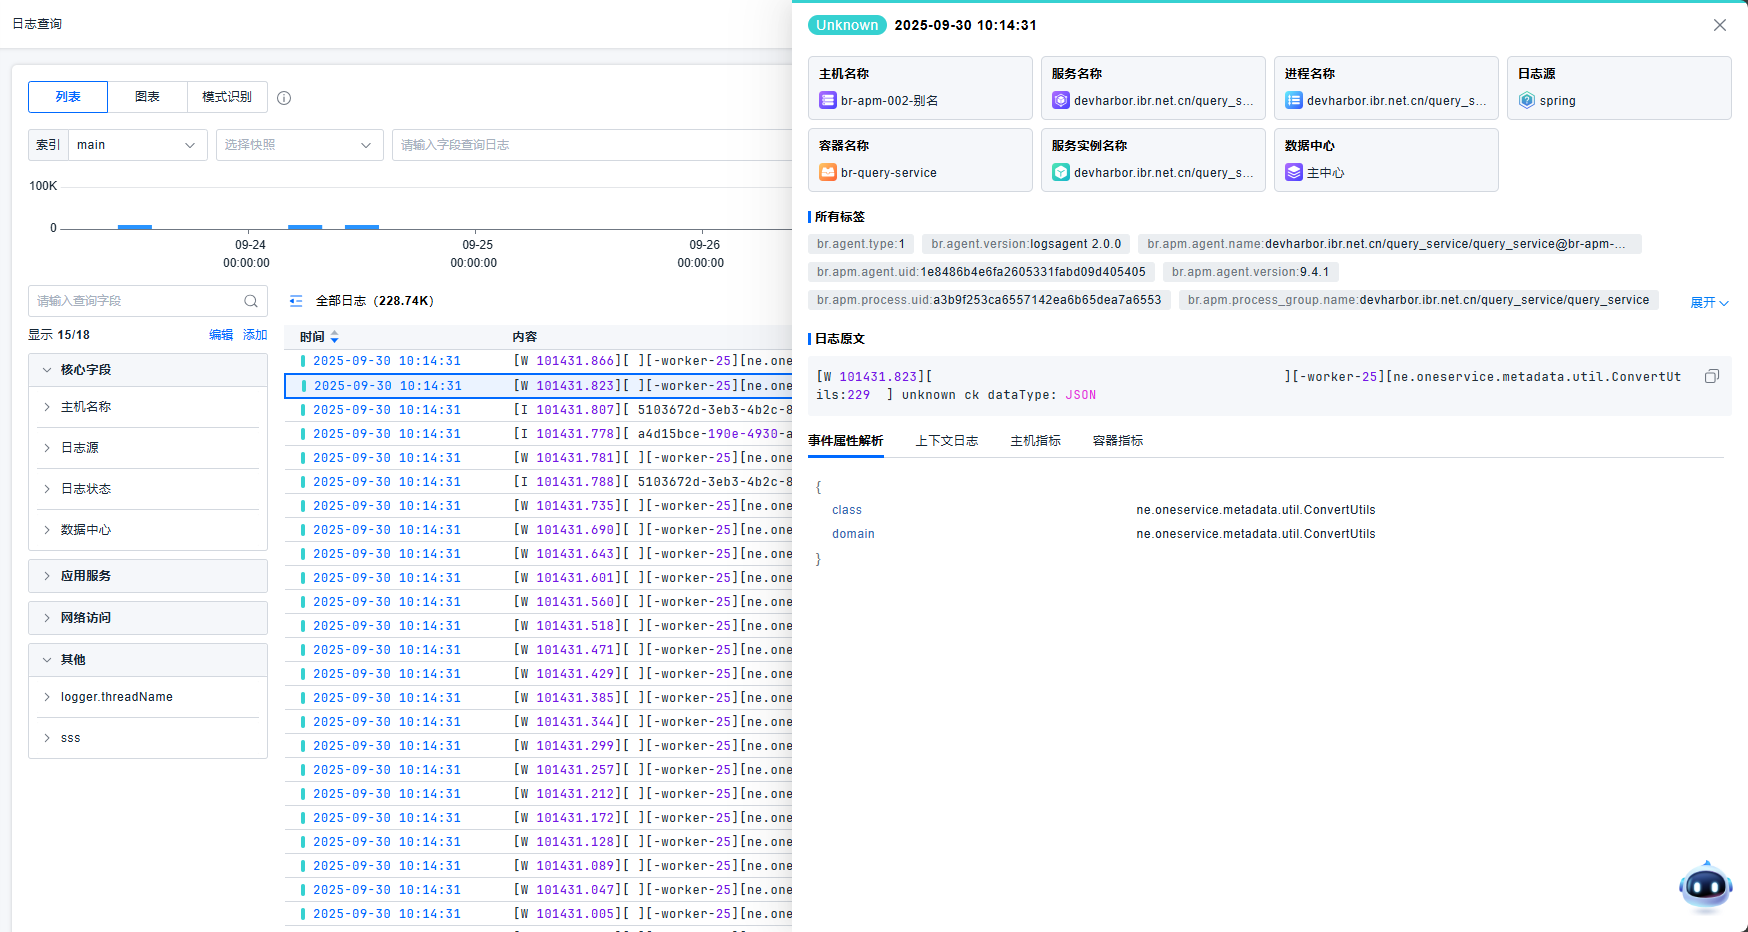Switch to the 图表 view
Screen dimensions: 1748x932
[x=148, y=97]
